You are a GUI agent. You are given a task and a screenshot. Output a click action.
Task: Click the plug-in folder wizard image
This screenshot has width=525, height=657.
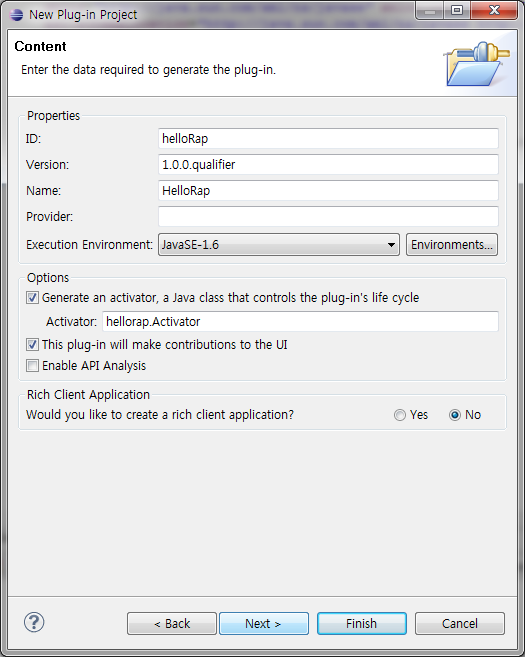point(476,64)
